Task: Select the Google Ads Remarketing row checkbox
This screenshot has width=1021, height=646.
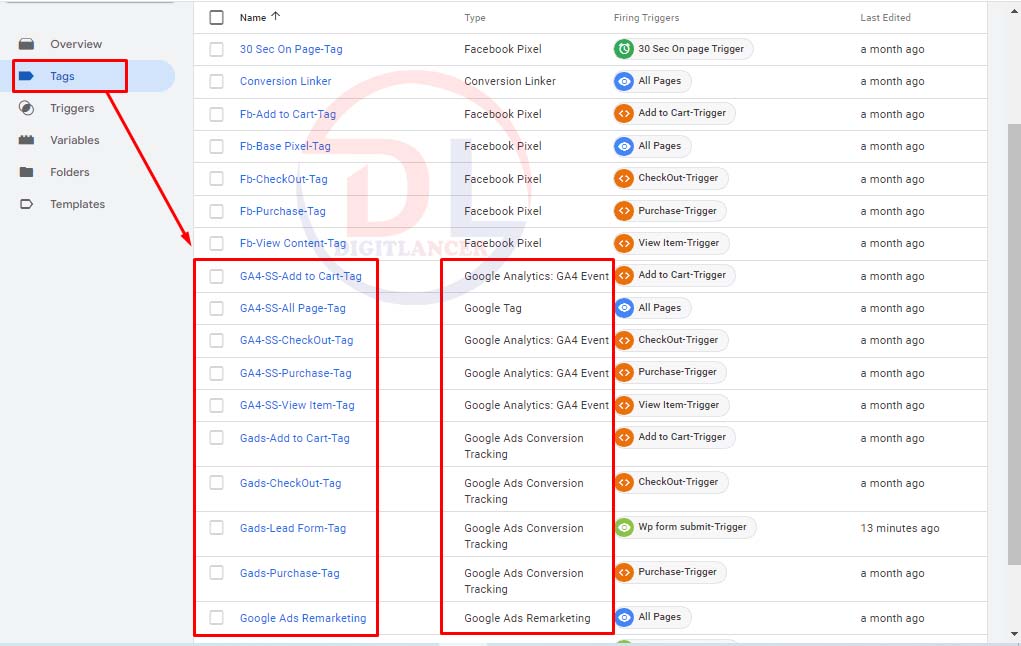Action: (216, 617)
